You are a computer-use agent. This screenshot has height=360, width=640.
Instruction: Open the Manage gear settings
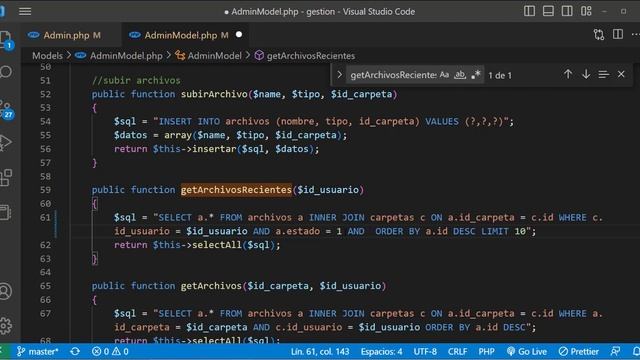(6, 326)
